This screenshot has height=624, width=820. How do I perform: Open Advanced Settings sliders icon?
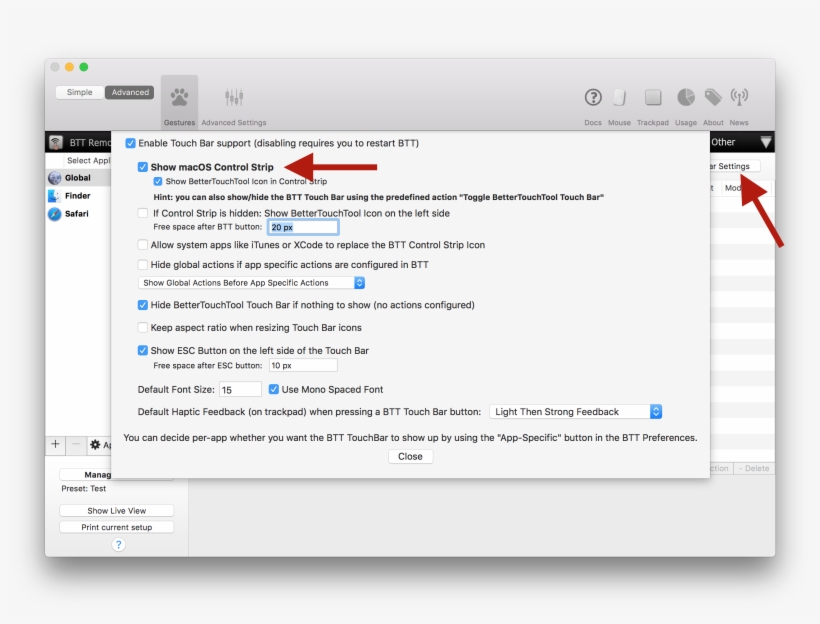point(234,97)
